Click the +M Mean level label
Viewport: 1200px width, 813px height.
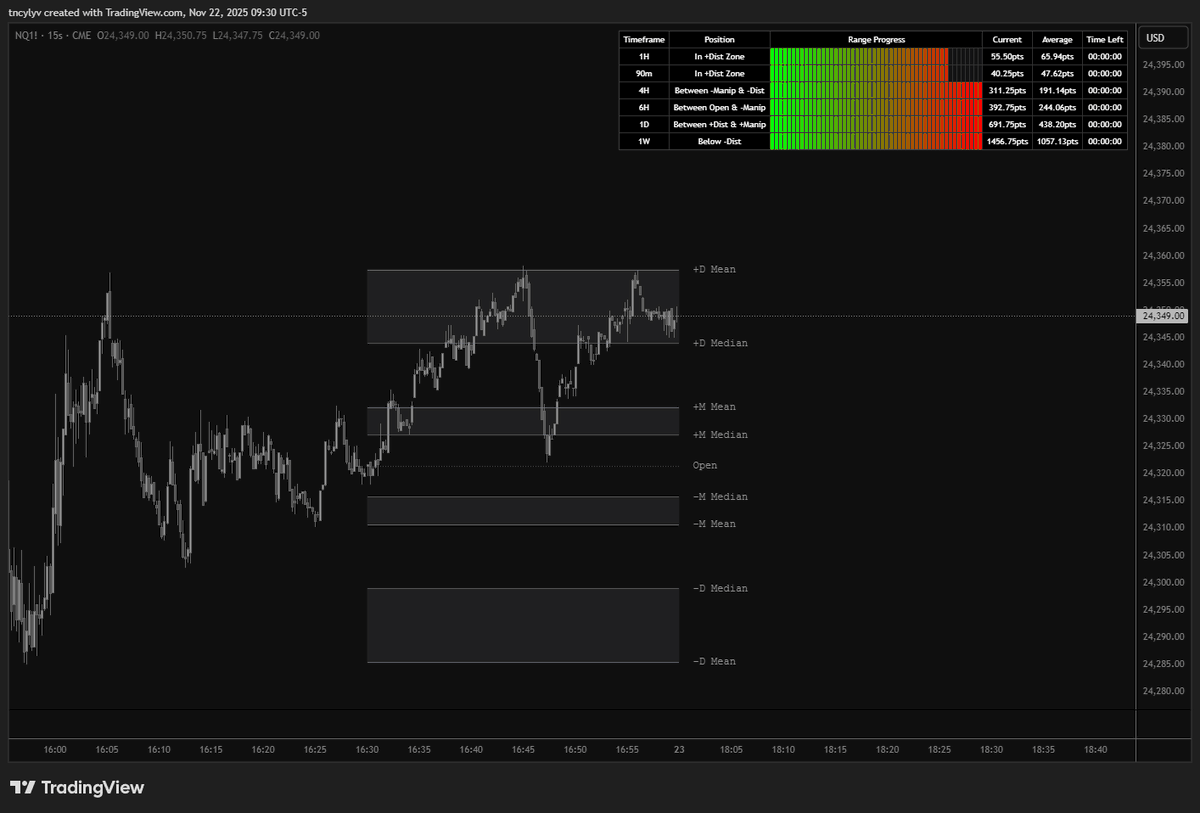(714, 407)
